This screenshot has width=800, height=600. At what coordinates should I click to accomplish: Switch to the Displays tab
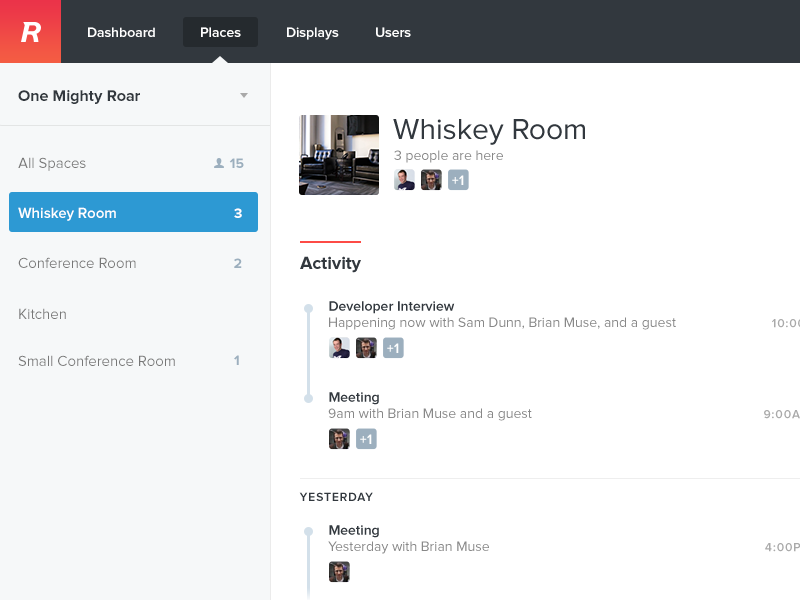pyautogui.click(x=312, y=32)
